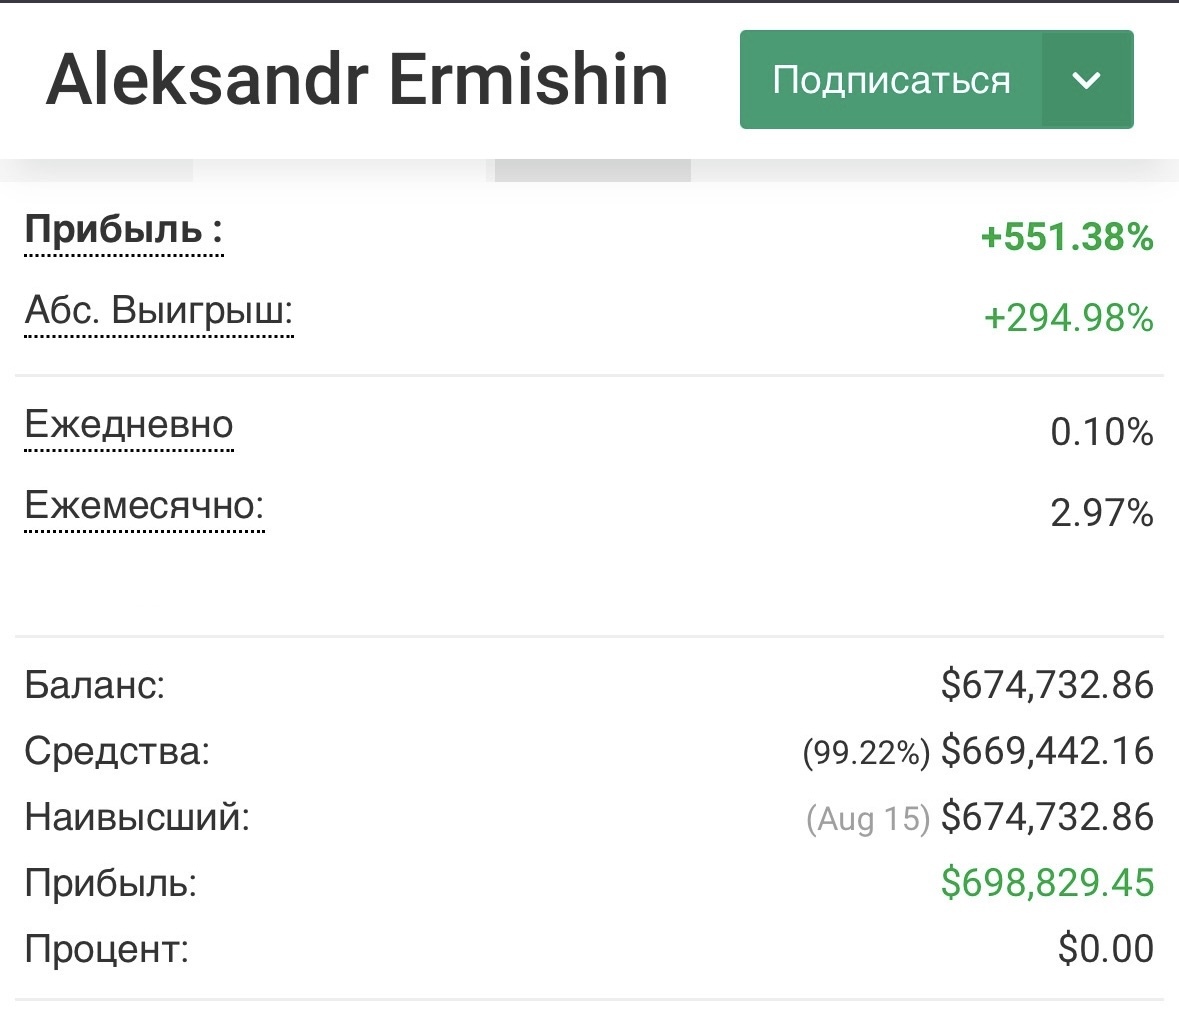This screenshot has height=1009, width=1179.
Task: Click the Ежедневно underlined label
Action: coord(129,425)
